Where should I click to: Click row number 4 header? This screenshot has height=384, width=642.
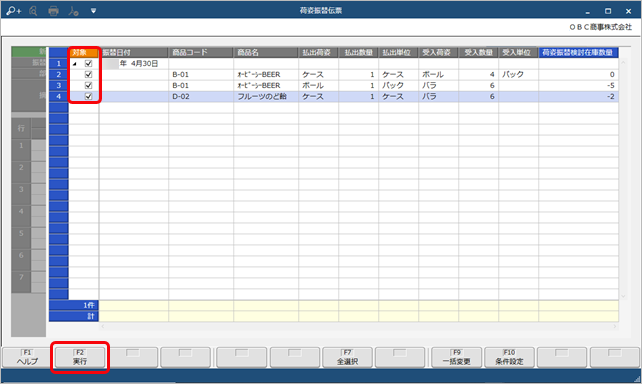59,97
